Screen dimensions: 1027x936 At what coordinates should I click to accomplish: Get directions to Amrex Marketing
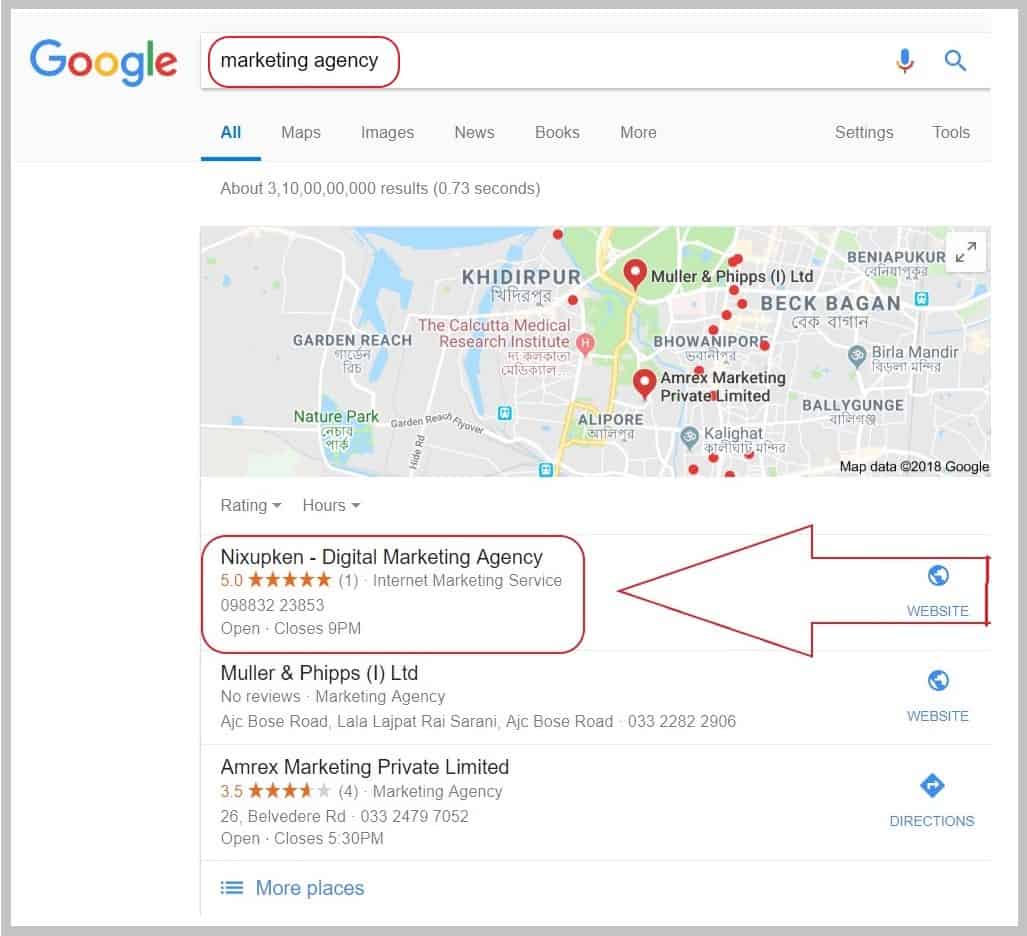932,785
